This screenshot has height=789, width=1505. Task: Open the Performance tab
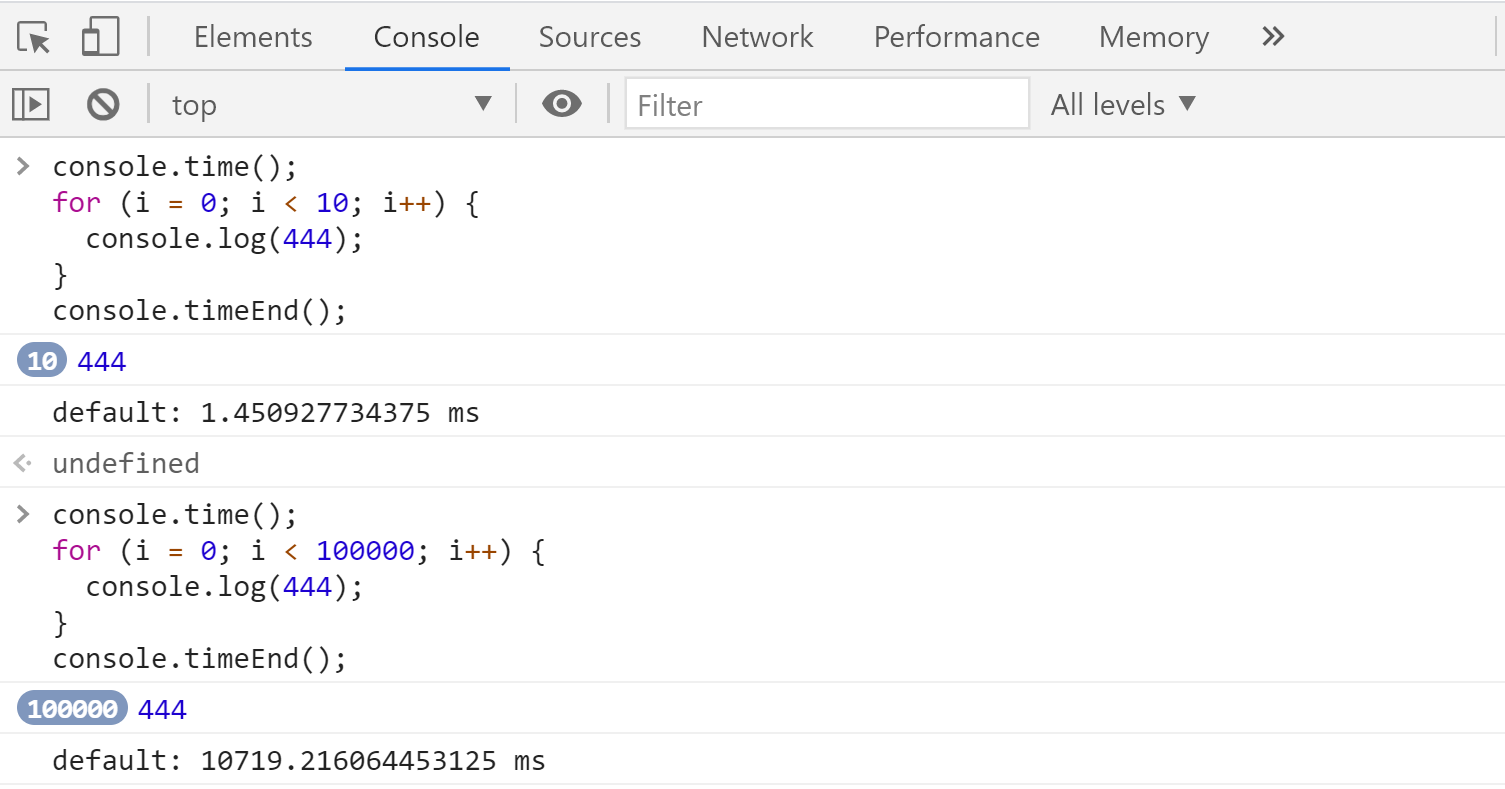(x=956, y=37)
